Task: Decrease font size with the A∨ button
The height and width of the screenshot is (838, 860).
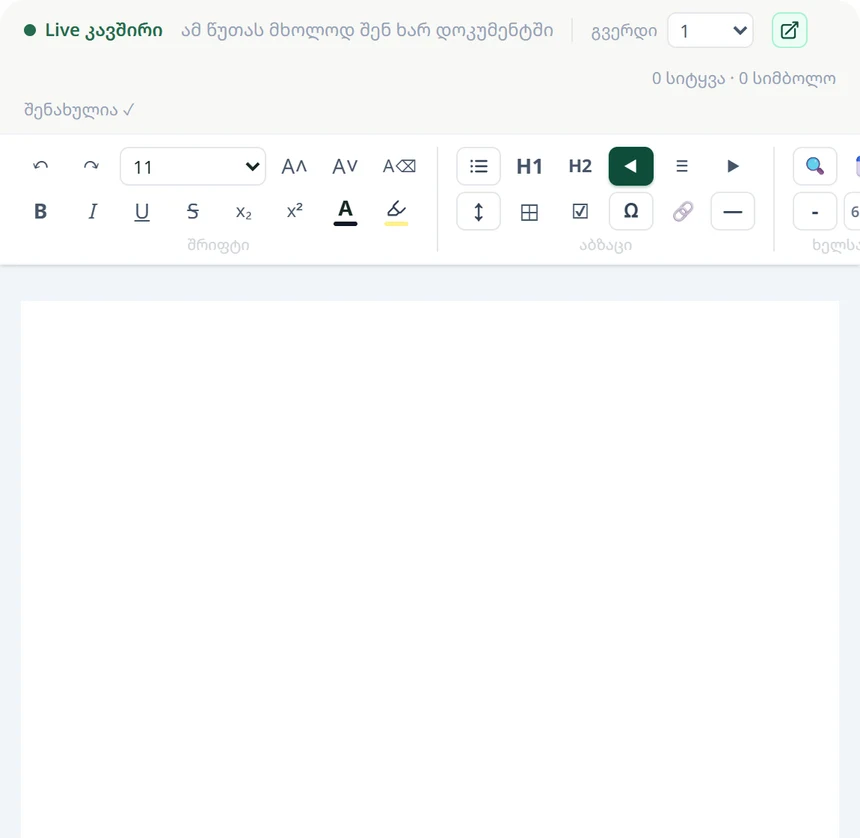Action: [x=345, y=166]
